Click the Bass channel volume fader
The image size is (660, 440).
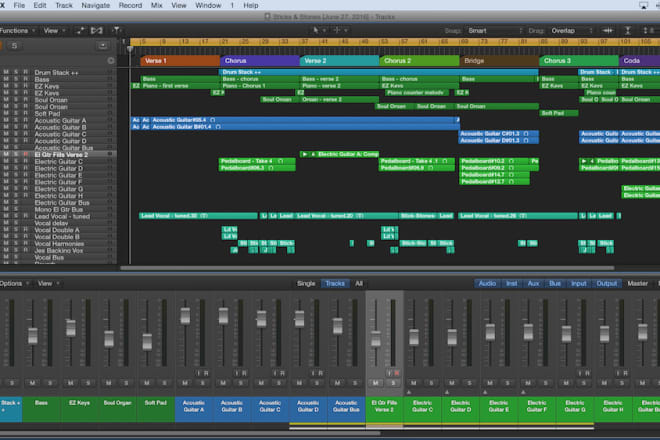32,336
